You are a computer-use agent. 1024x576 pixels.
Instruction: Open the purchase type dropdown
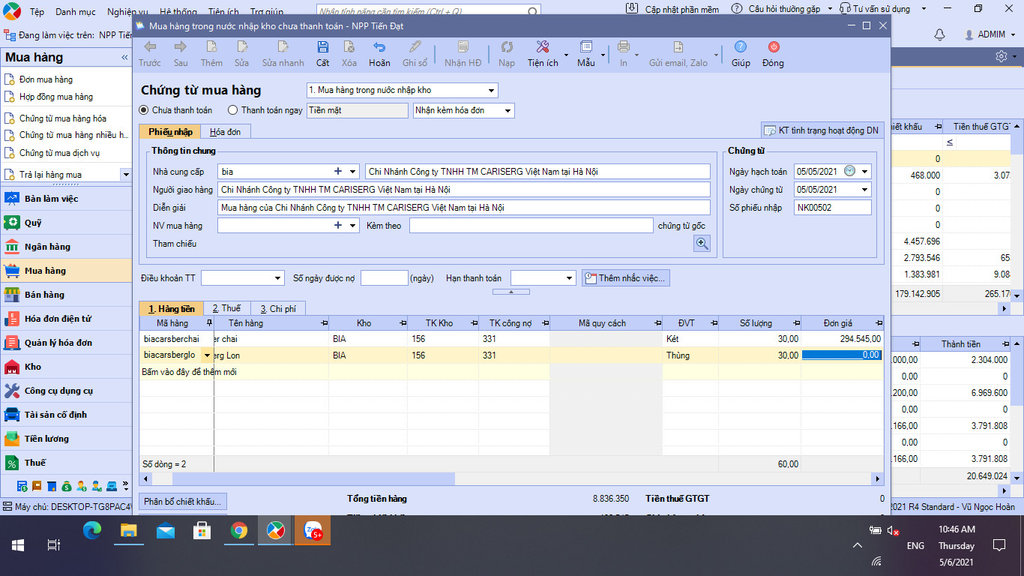pos(491,90)
